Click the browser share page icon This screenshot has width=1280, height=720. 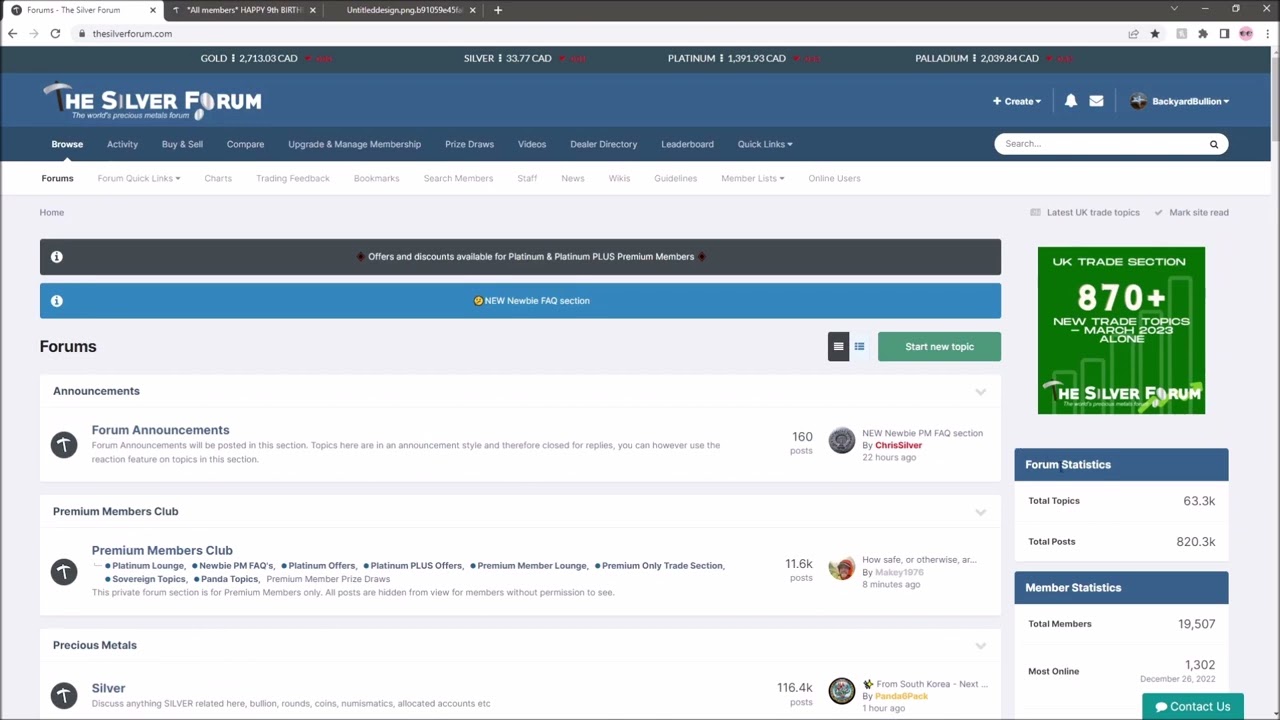[x=1133, y=33]
